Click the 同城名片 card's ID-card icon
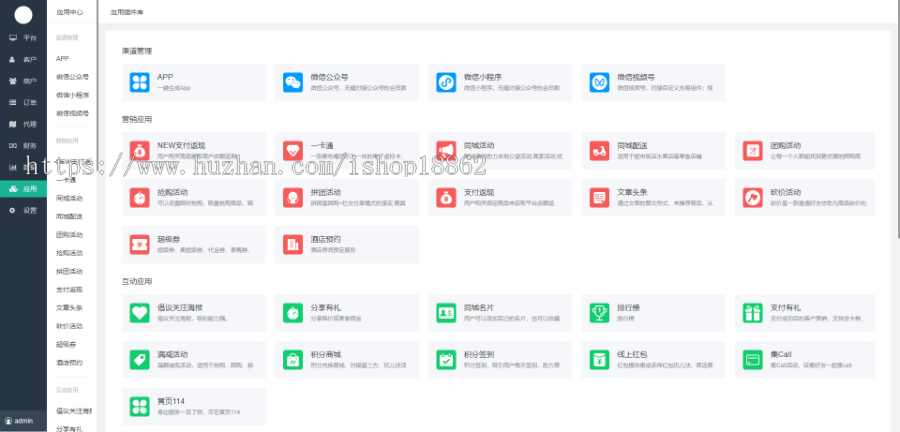 (x=446, y=313)
